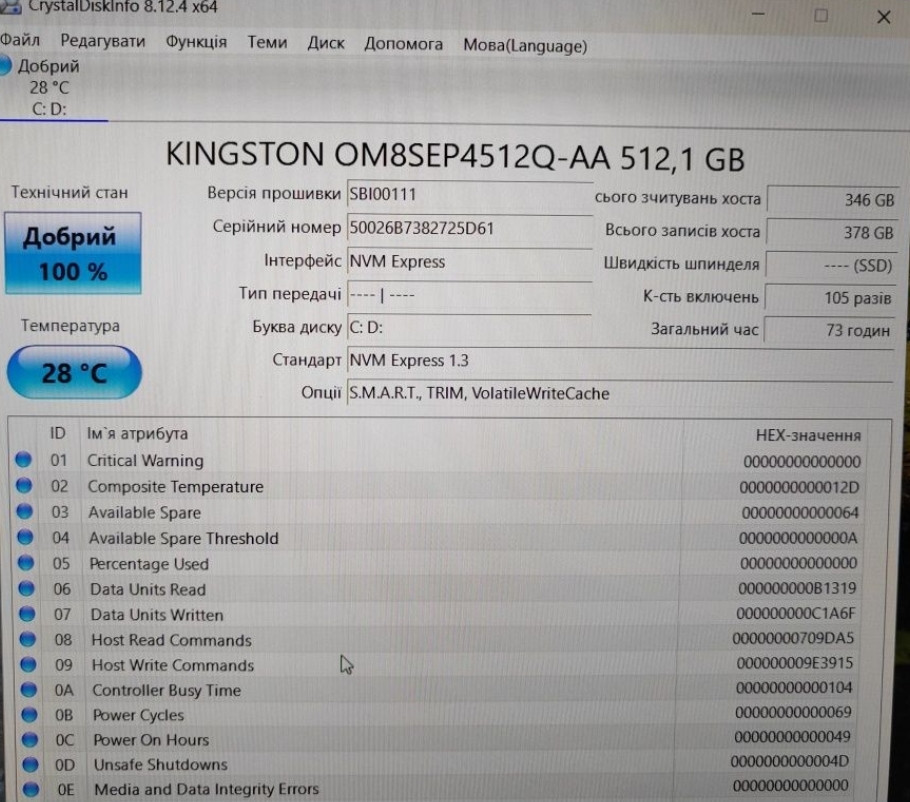
Task: Click the status circle for Composite Temperature
Action: coord(25,487)
